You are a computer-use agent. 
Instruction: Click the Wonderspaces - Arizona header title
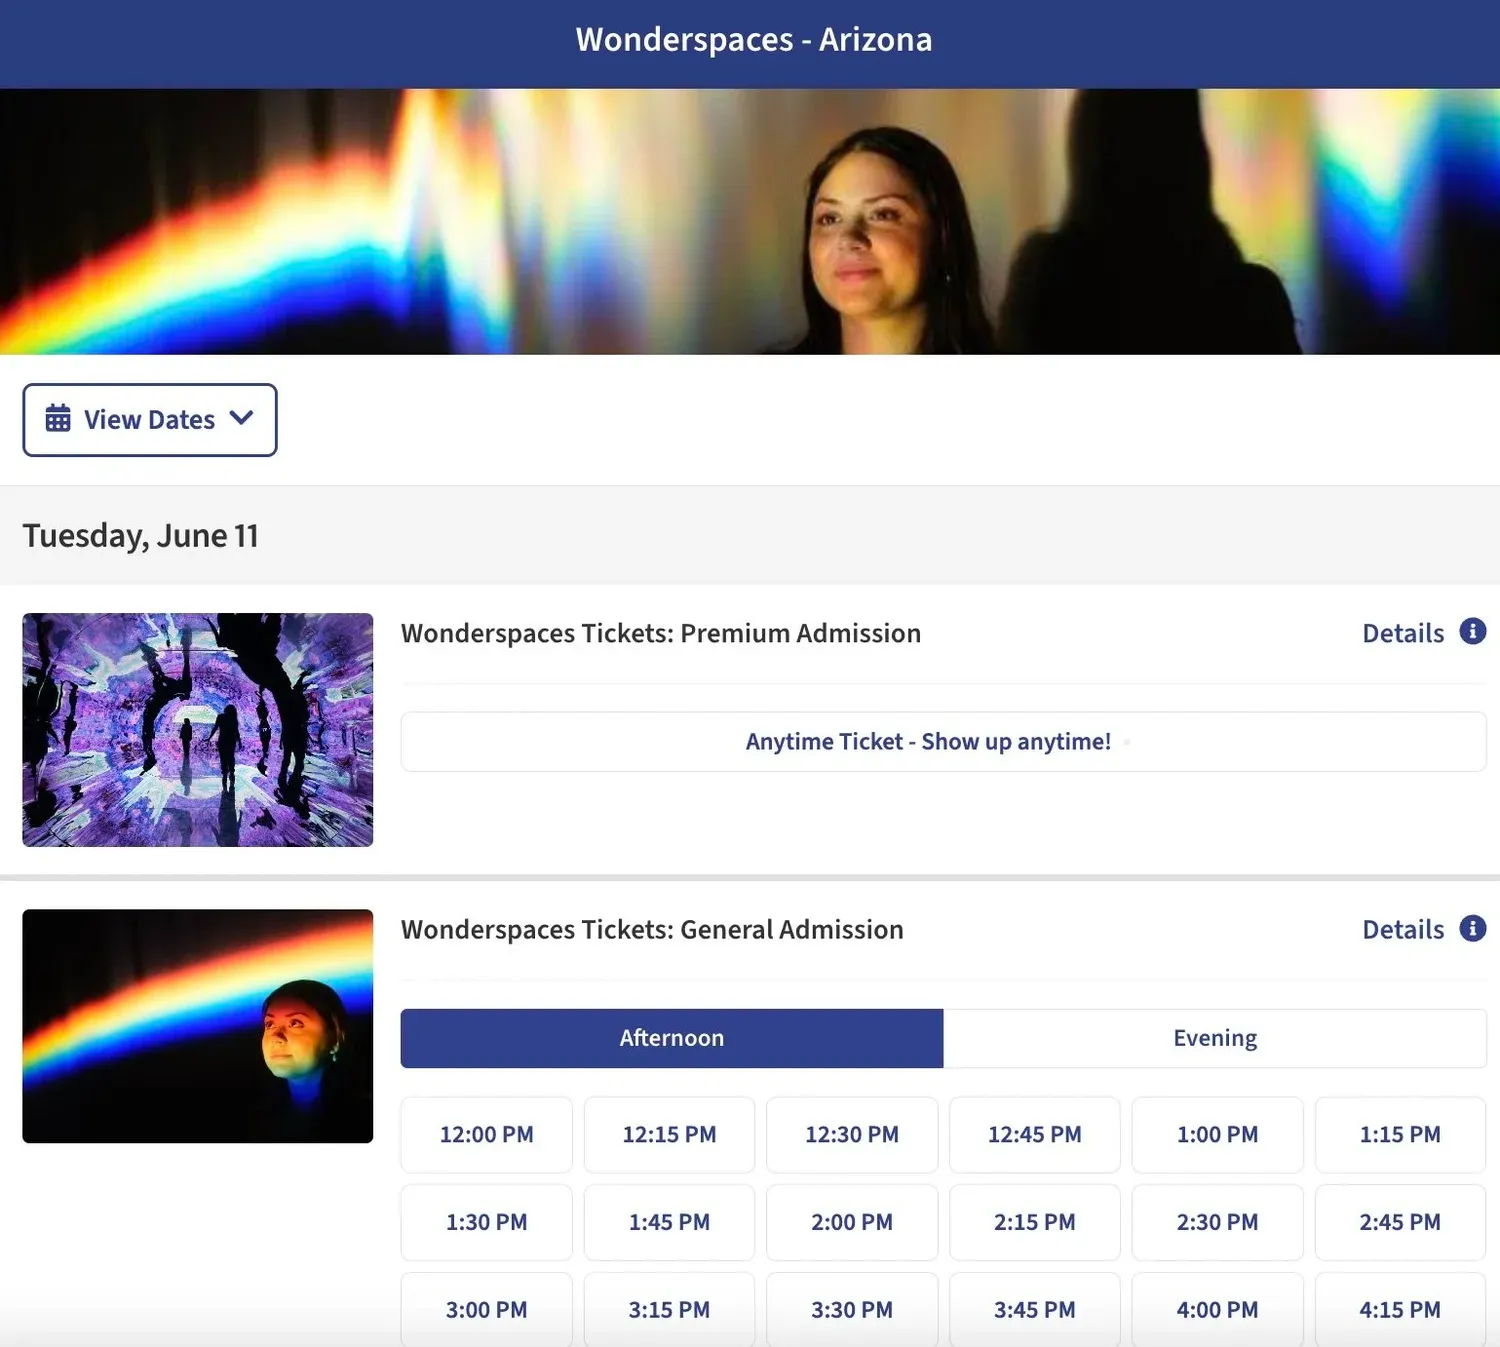[x=754, y=40]
